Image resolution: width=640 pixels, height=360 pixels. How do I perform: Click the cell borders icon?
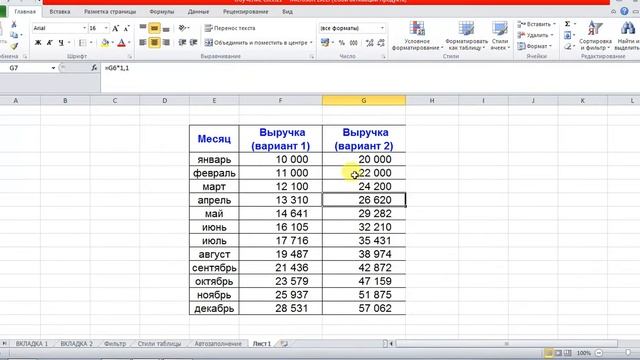[82, 42]
